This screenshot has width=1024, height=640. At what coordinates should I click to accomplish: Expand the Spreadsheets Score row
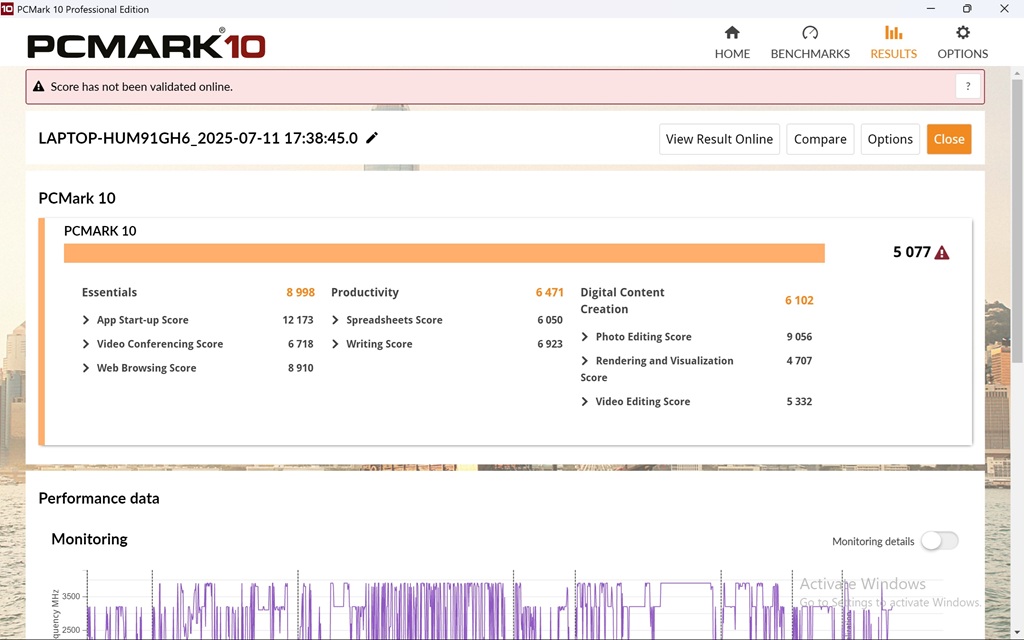[x=336, y=320]
